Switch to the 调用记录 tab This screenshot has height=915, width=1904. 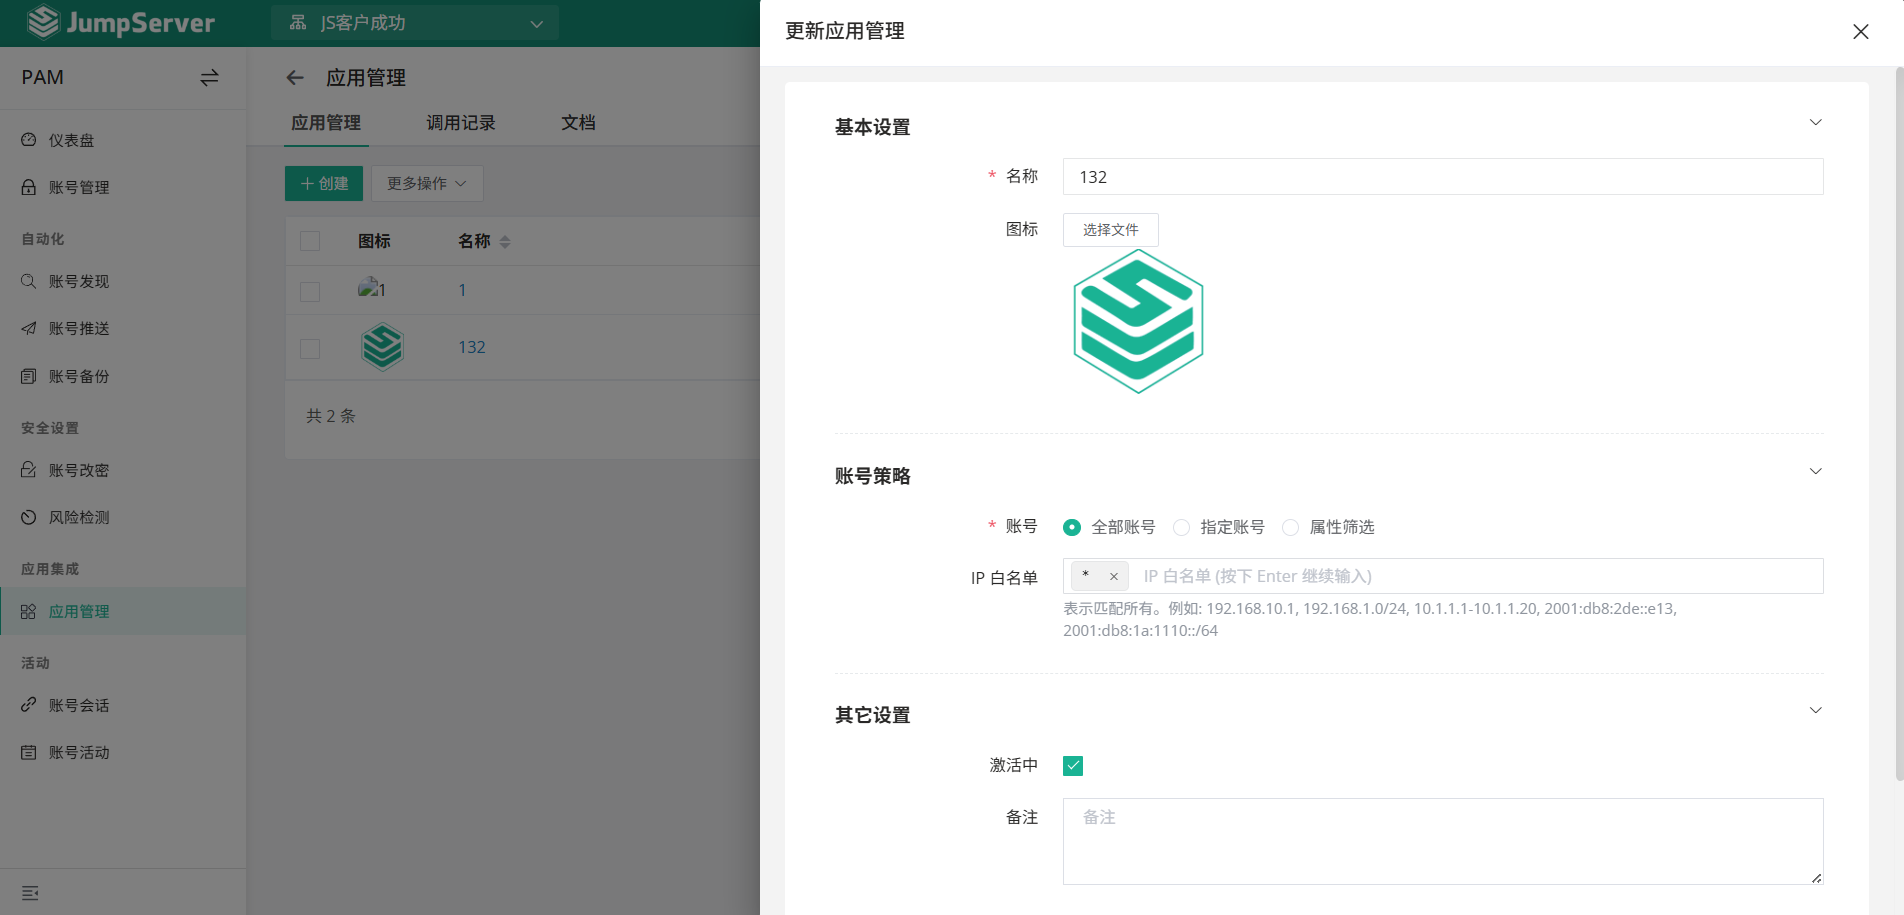[x=461, y=123]
